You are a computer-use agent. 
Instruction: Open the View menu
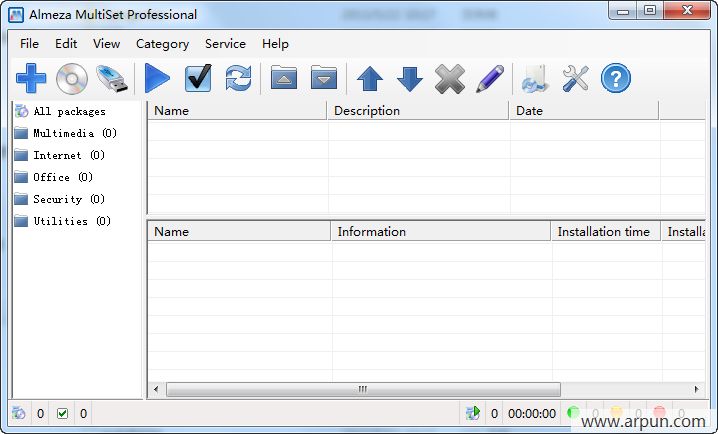point(106,44)
